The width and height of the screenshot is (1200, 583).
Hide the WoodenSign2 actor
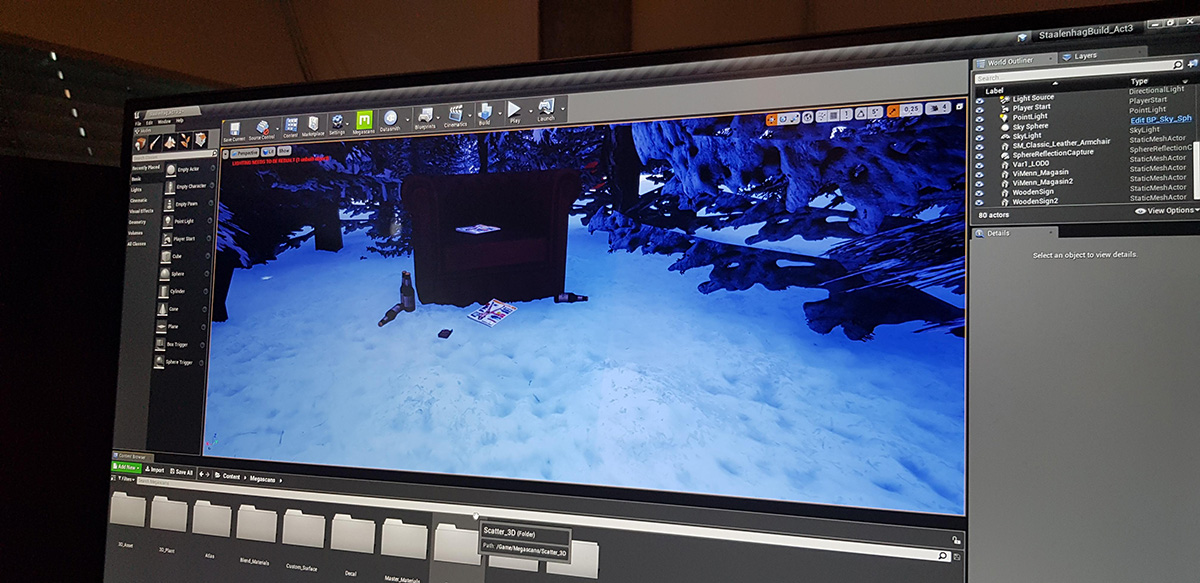click(979, 201)
